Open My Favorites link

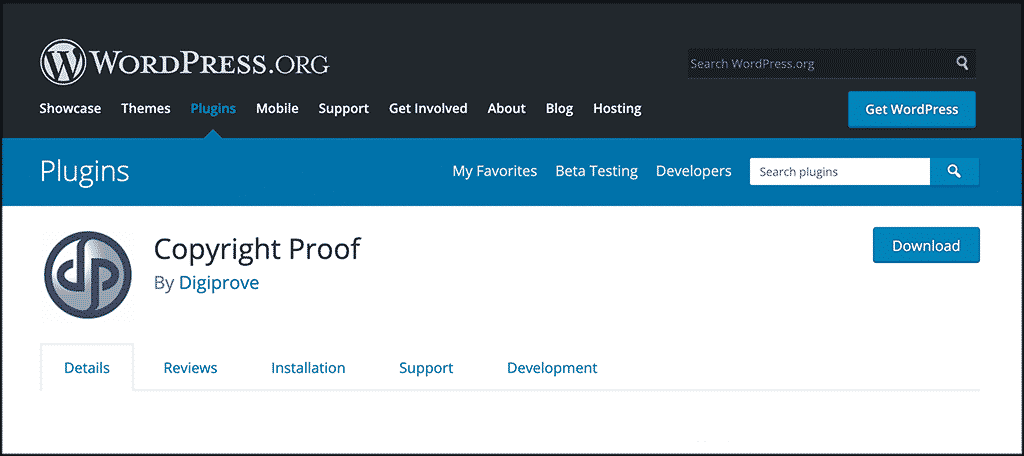[x=494, y=171]
